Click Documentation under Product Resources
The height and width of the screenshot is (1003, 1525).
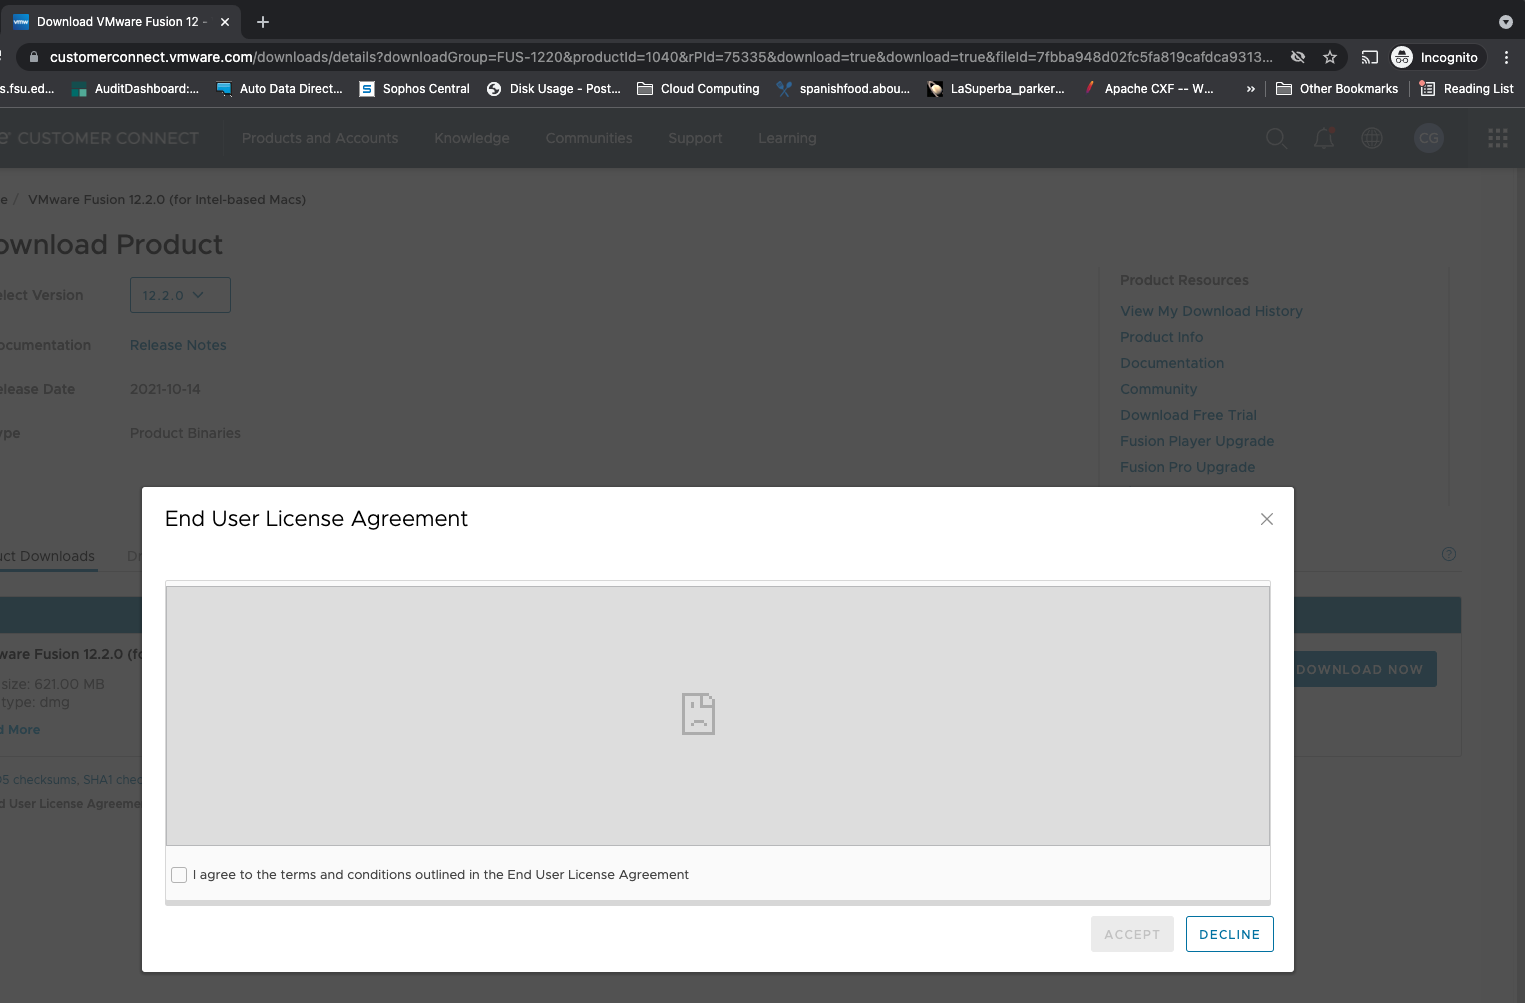(1172, 363)
